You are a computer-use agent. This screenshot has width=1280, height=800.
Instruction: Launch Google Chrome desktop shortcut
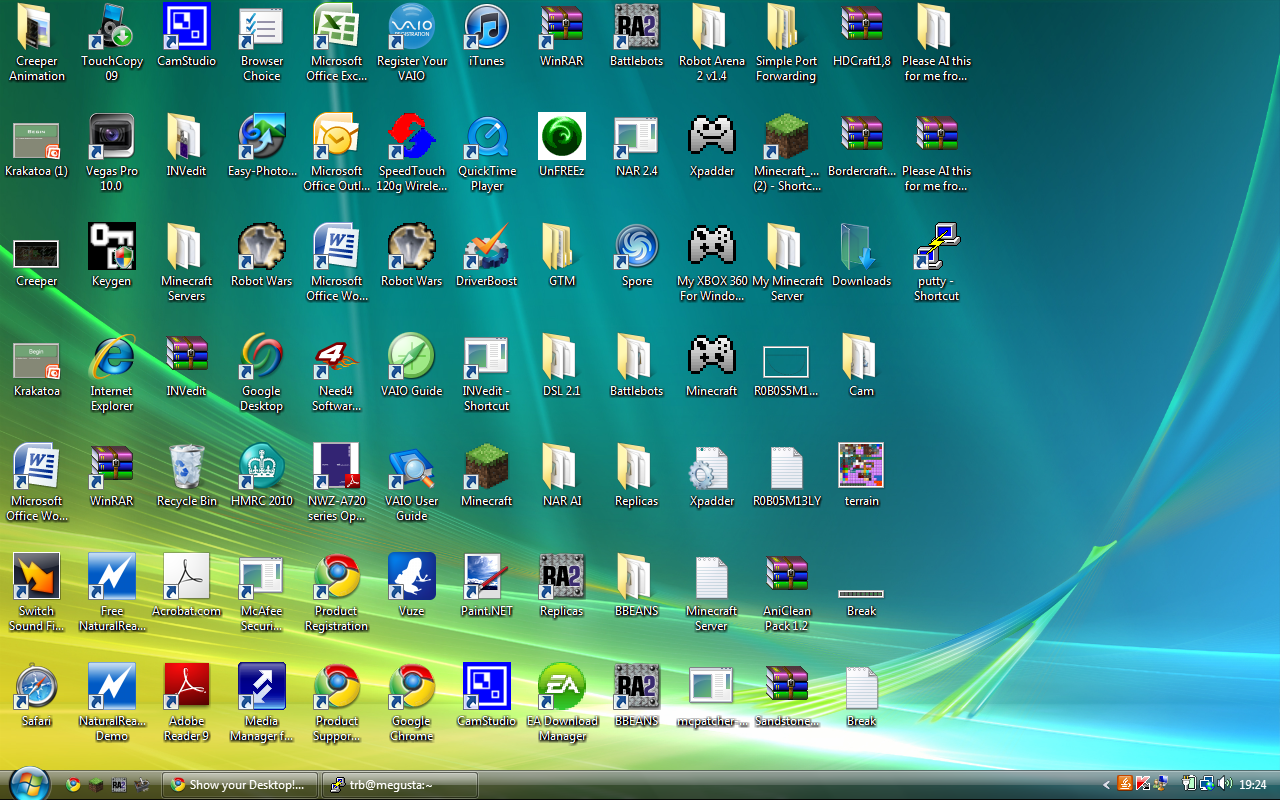click(x=412, y=687)
